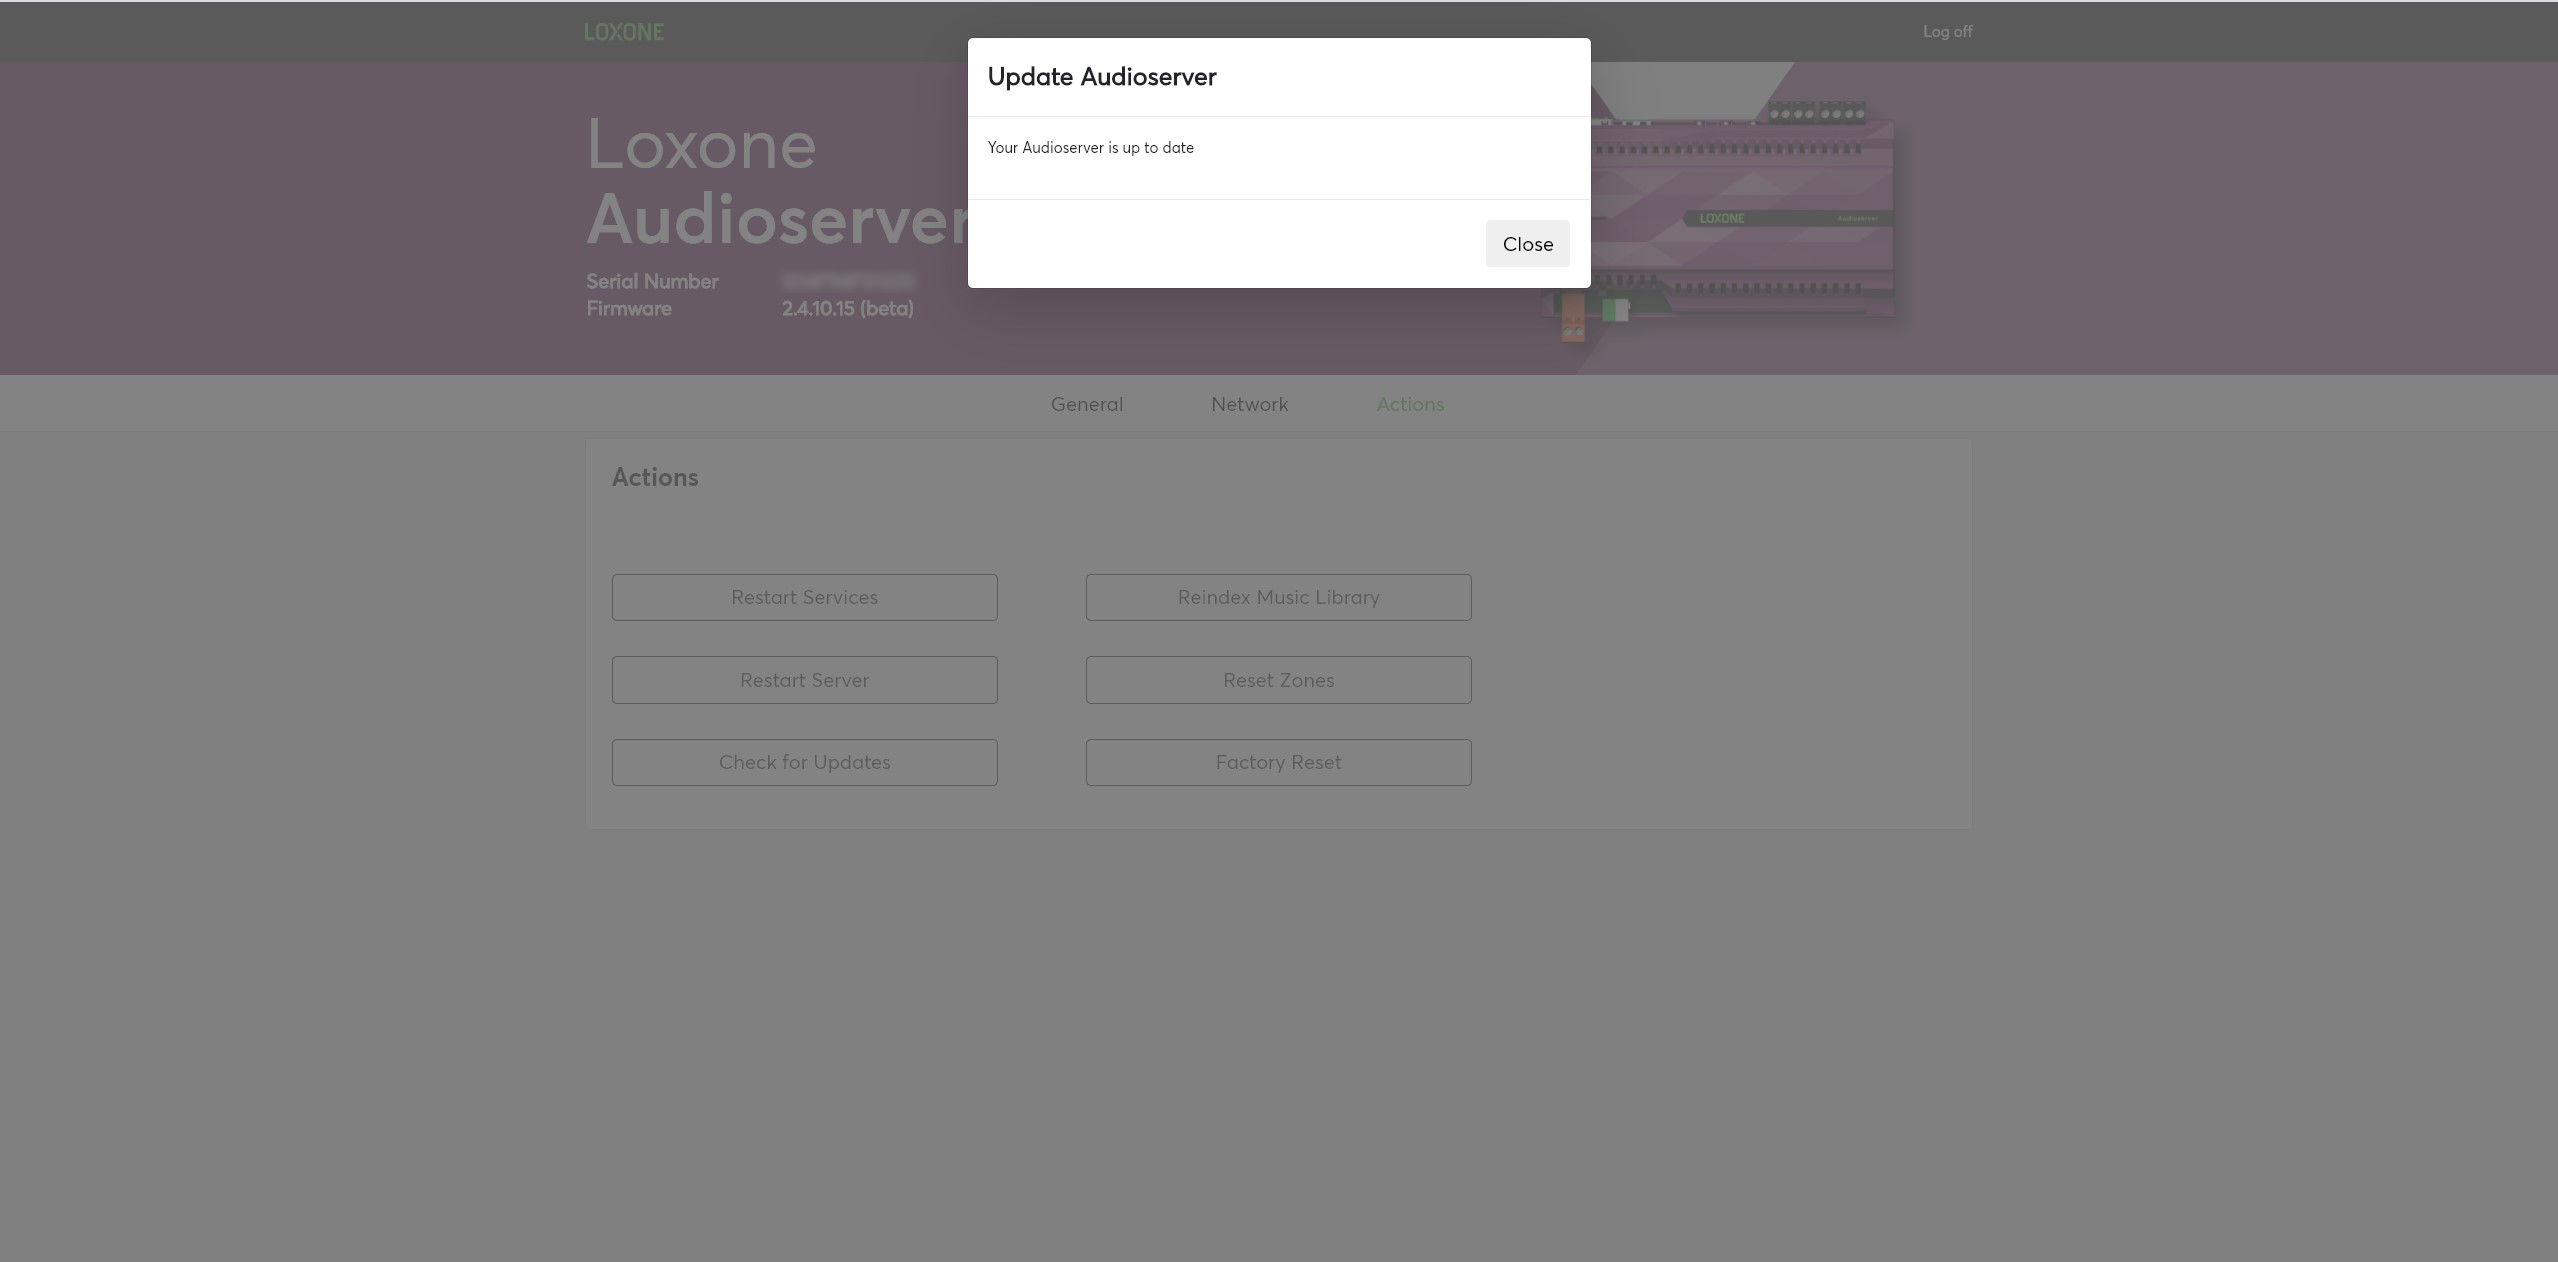Start Reindex Music Library action
The image size is (2558, 1262).
[1277, 597]
